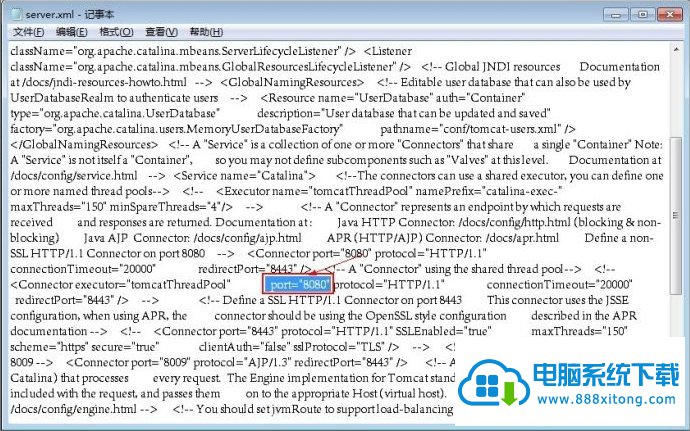This screenshot has height=431, width=690.
Task: Click text /docs/apr.html
Action: point(522,238)
